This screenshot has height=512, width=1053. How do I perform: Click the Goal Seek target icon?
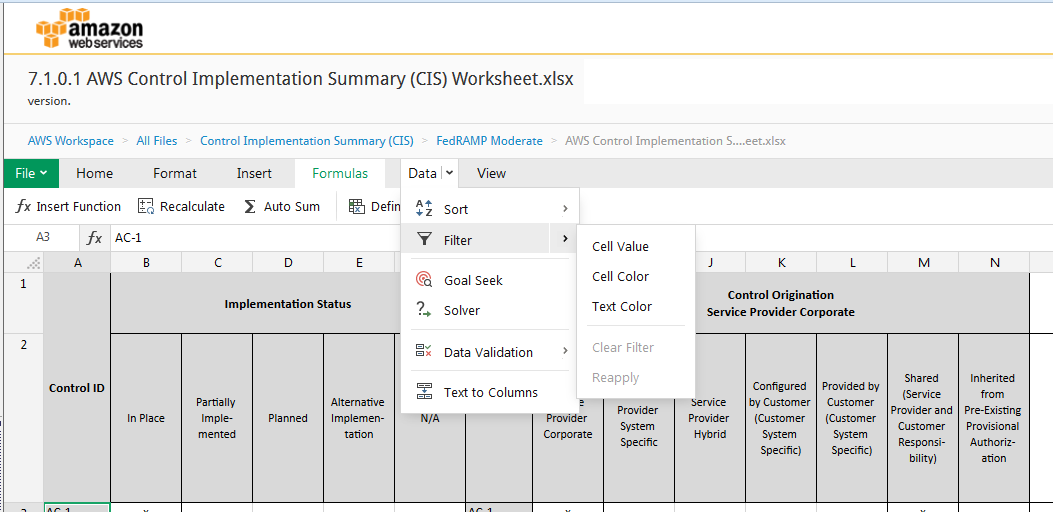pyautogui.click(x=424, y=280)
